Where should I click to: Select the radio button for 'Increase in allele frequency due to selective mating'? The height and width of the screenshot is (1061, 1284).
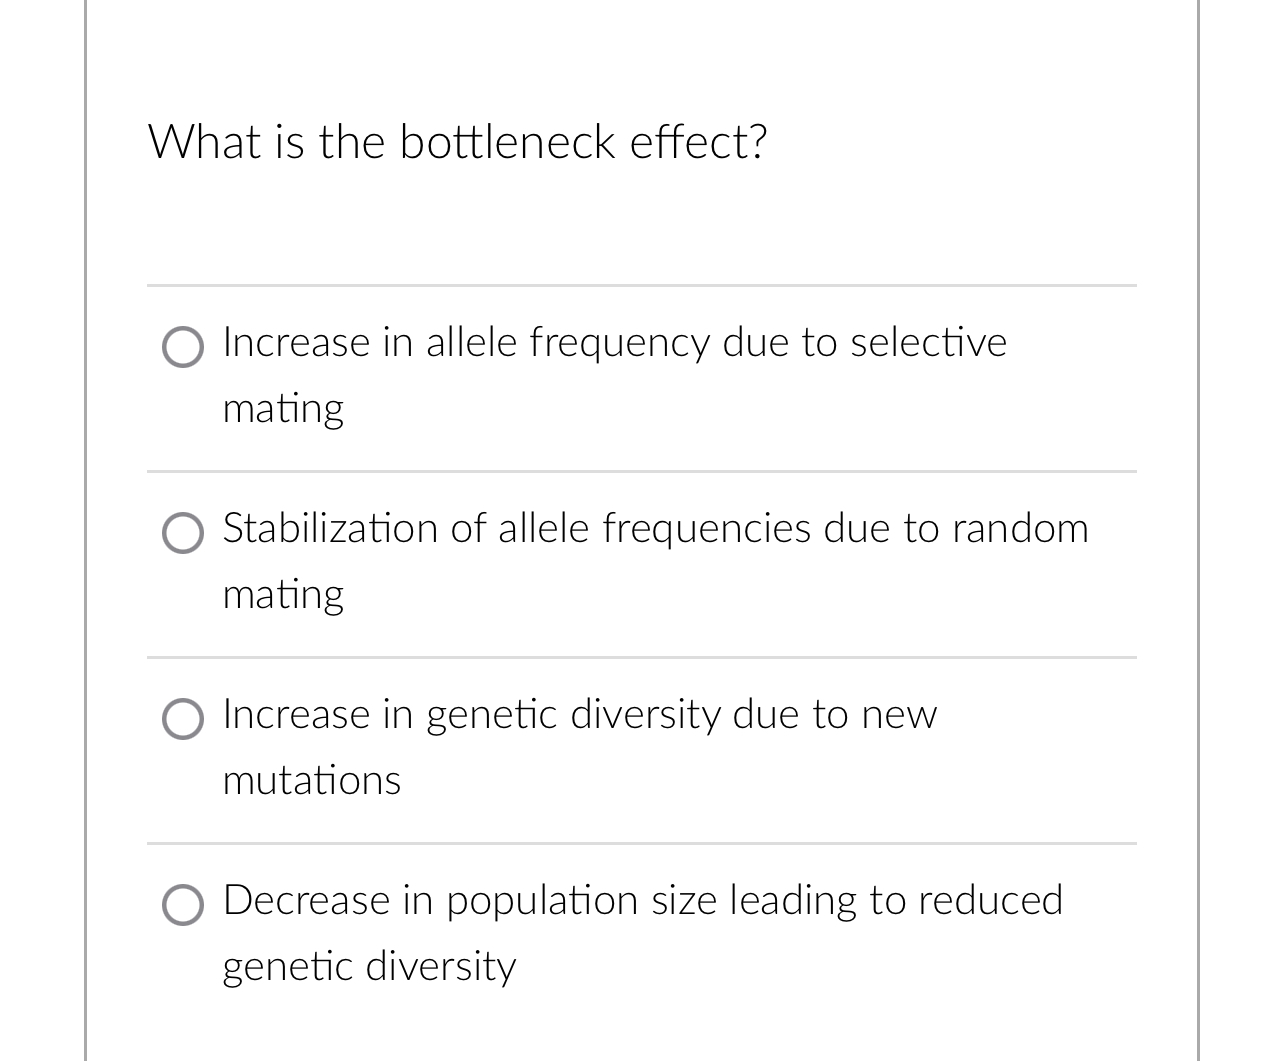click(183, 348)
